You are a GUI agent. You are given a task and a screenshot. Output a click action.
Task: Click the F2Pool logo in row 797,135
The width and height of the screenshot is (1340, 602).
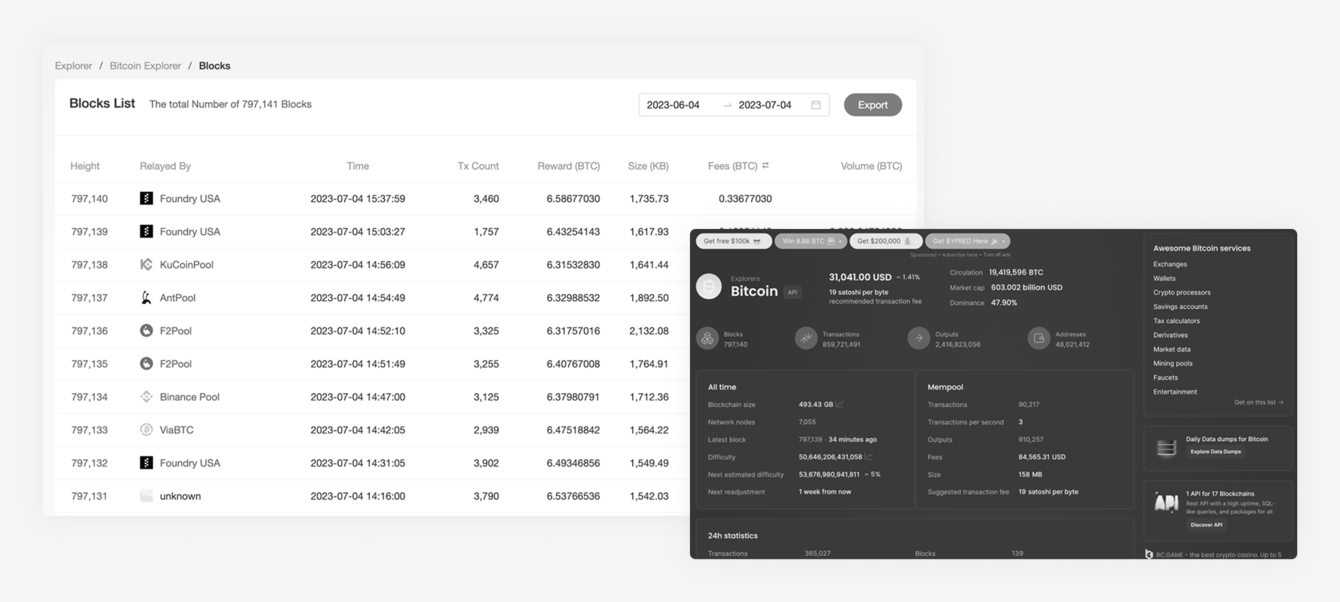pos(146,364)
